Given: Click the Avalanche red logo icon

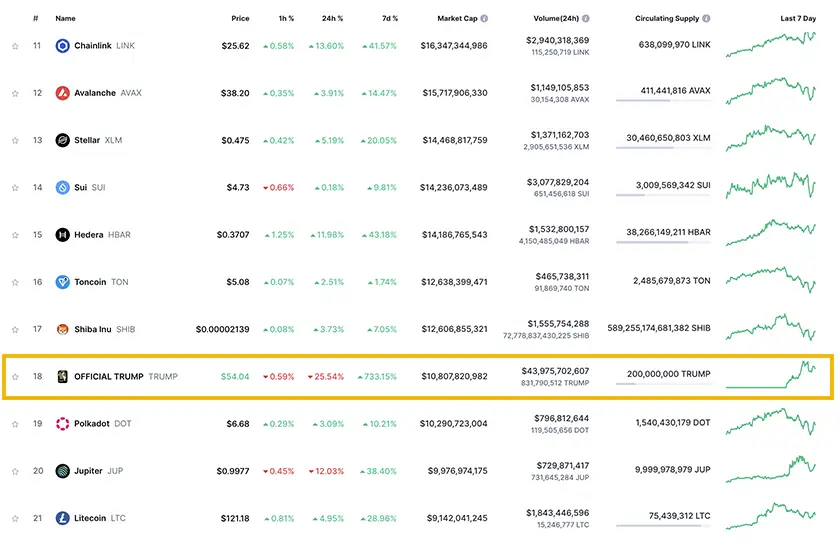Looking at the screenshot, I should (x=62, y=93).
